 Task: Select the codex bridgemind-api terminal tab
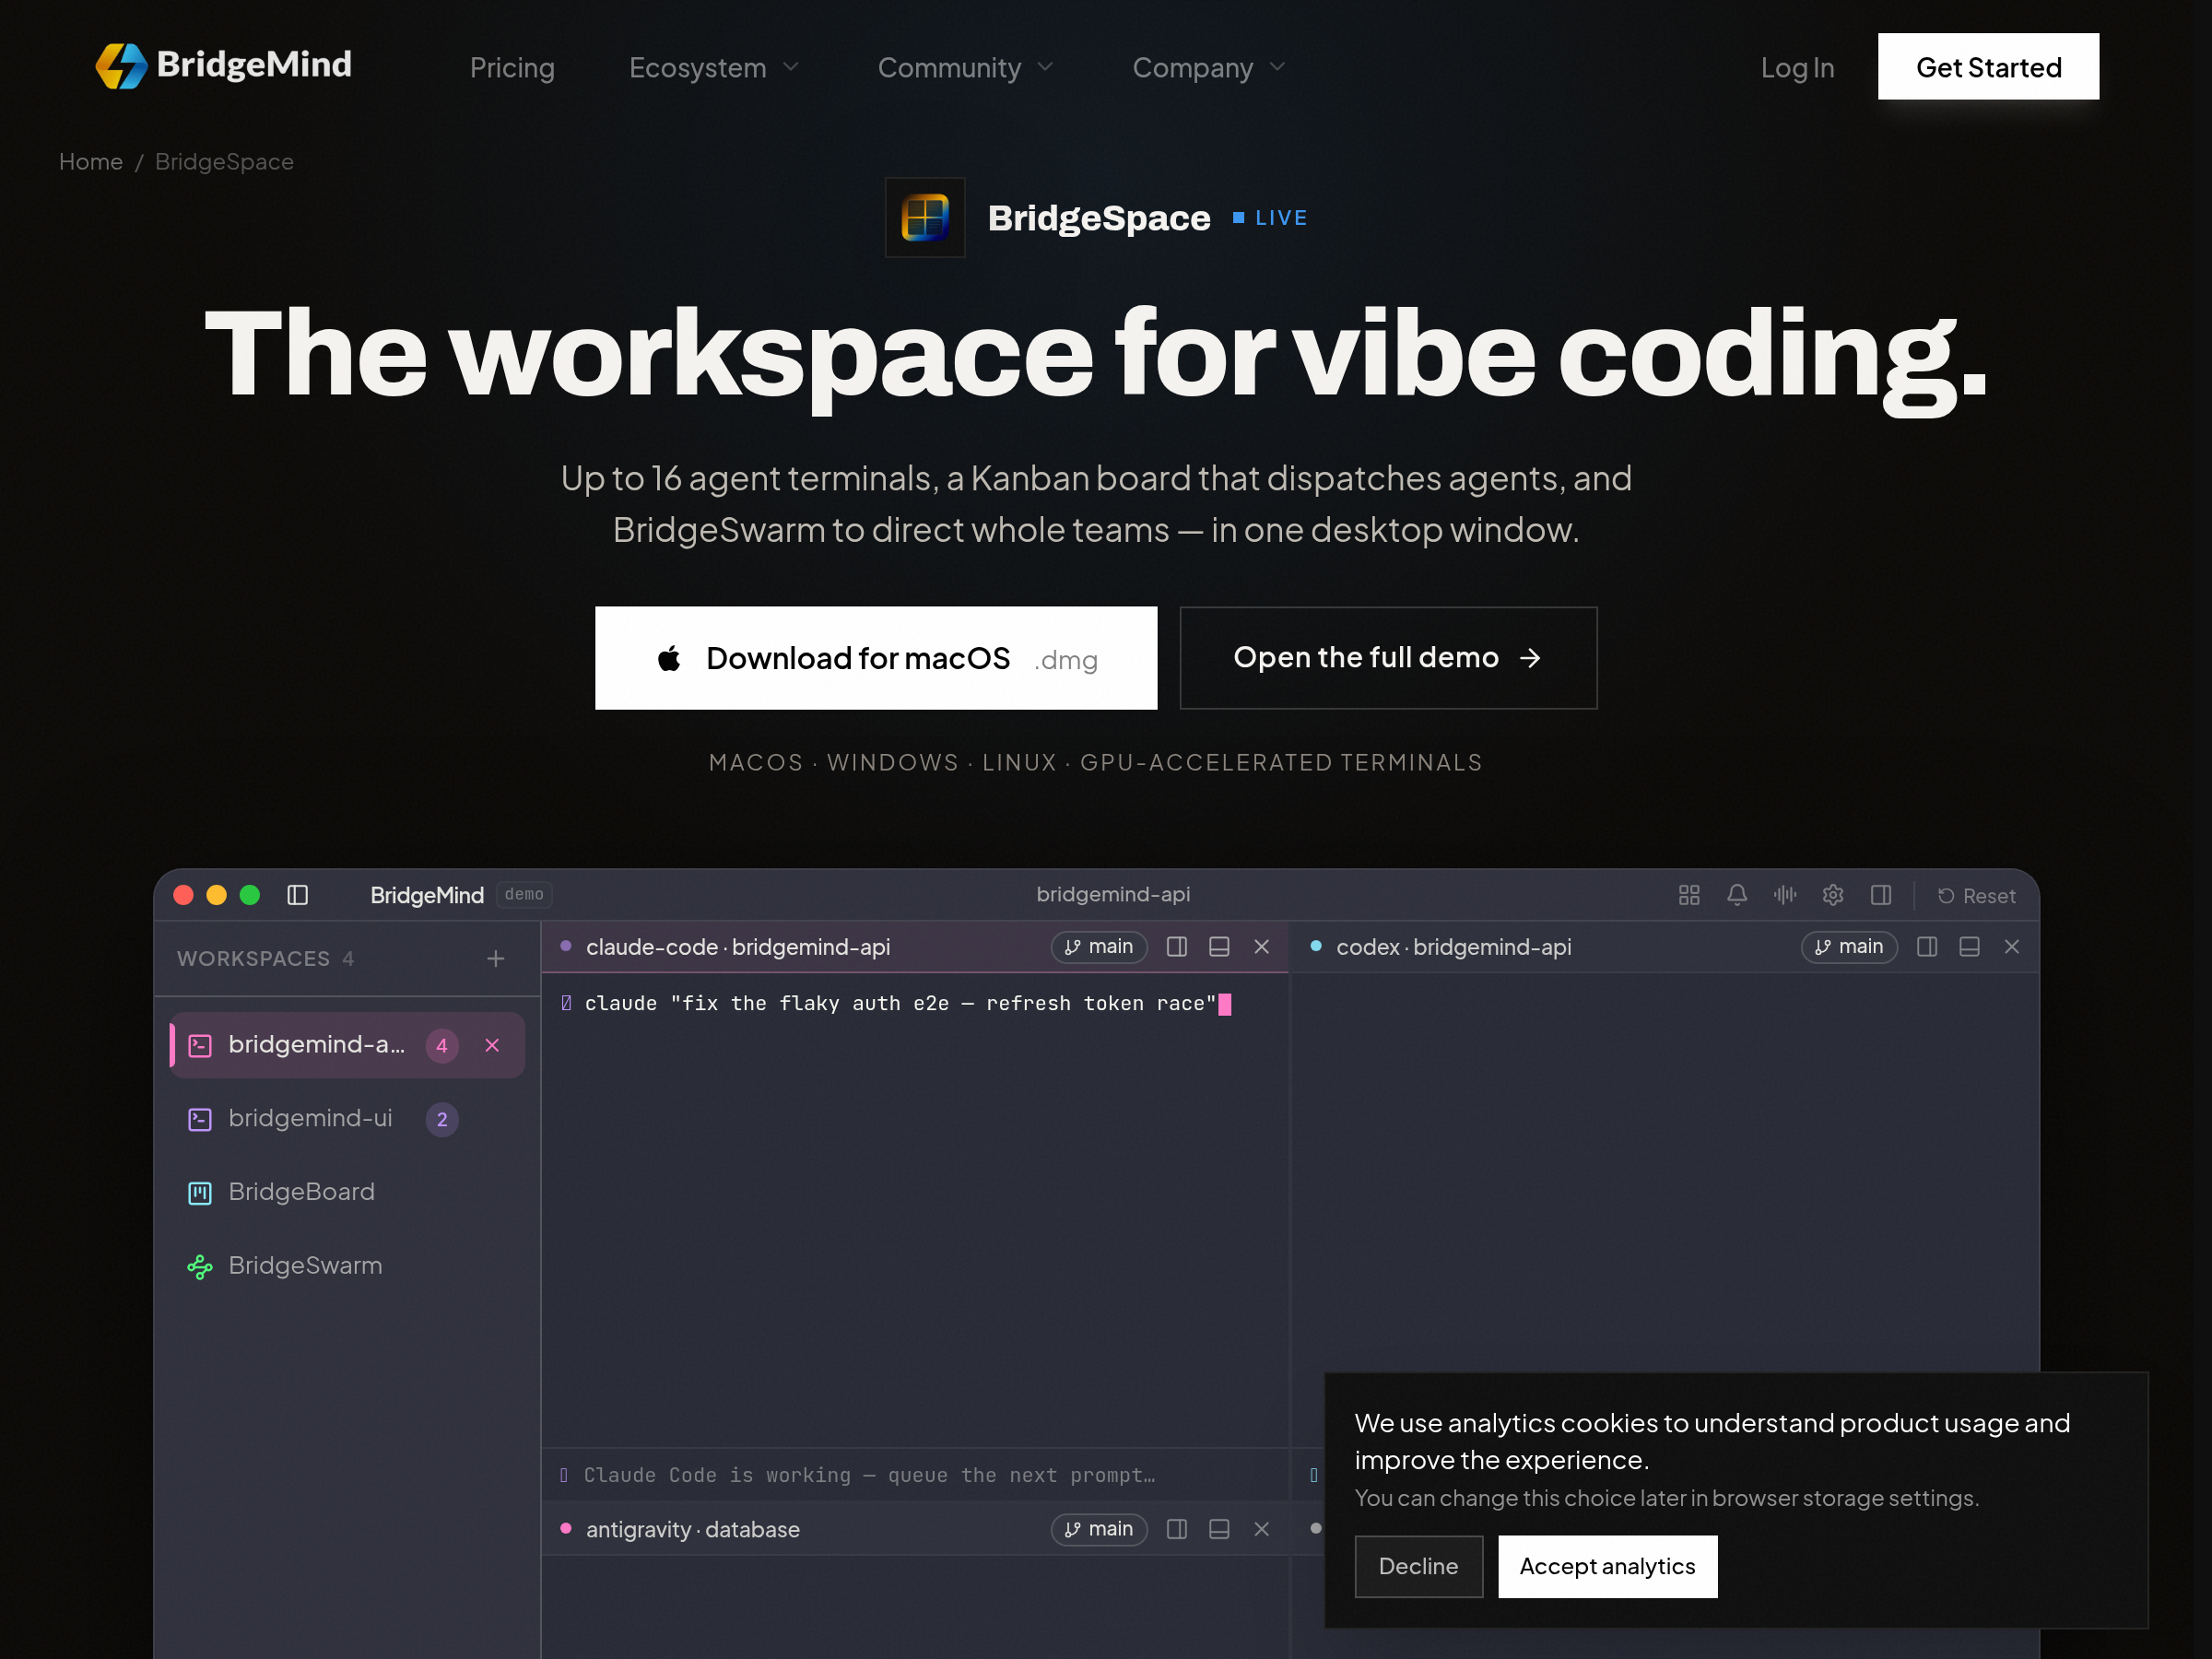coord(1454,947)
